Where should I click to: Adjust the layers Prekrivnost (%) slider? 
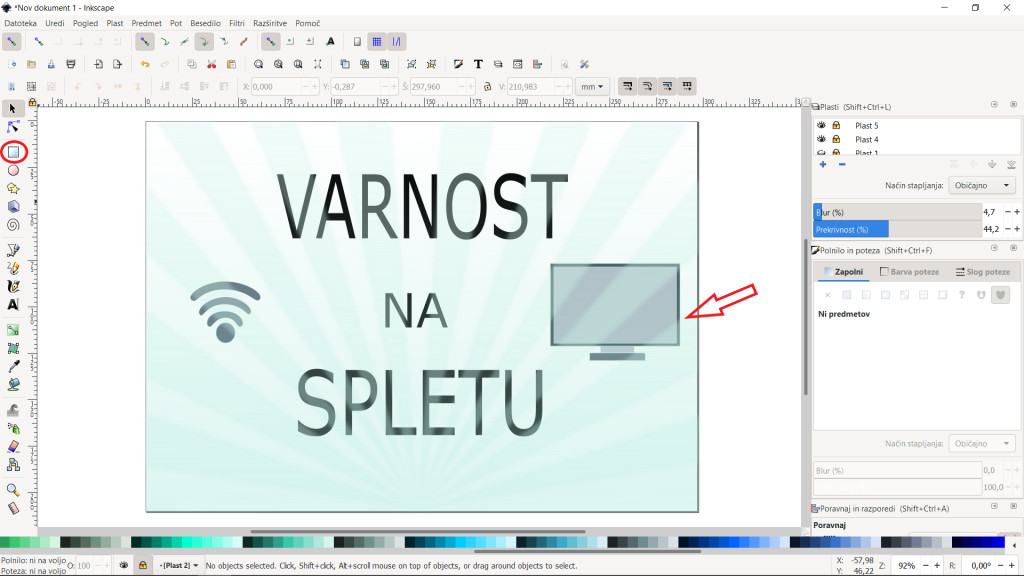897,229
